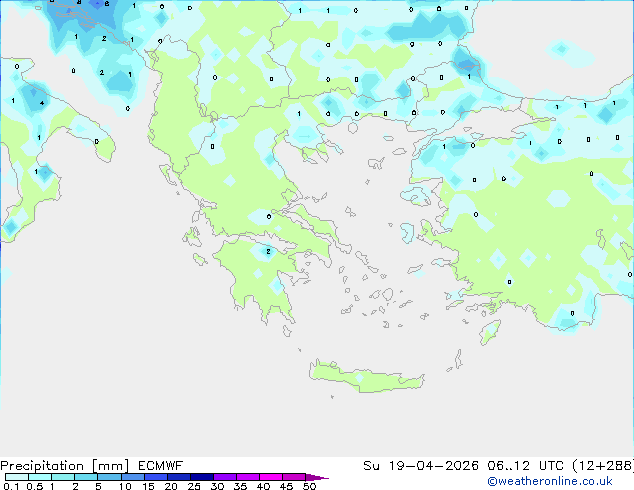Click the 'Precipitation [mm]' title text

click(x=65, y=466)
